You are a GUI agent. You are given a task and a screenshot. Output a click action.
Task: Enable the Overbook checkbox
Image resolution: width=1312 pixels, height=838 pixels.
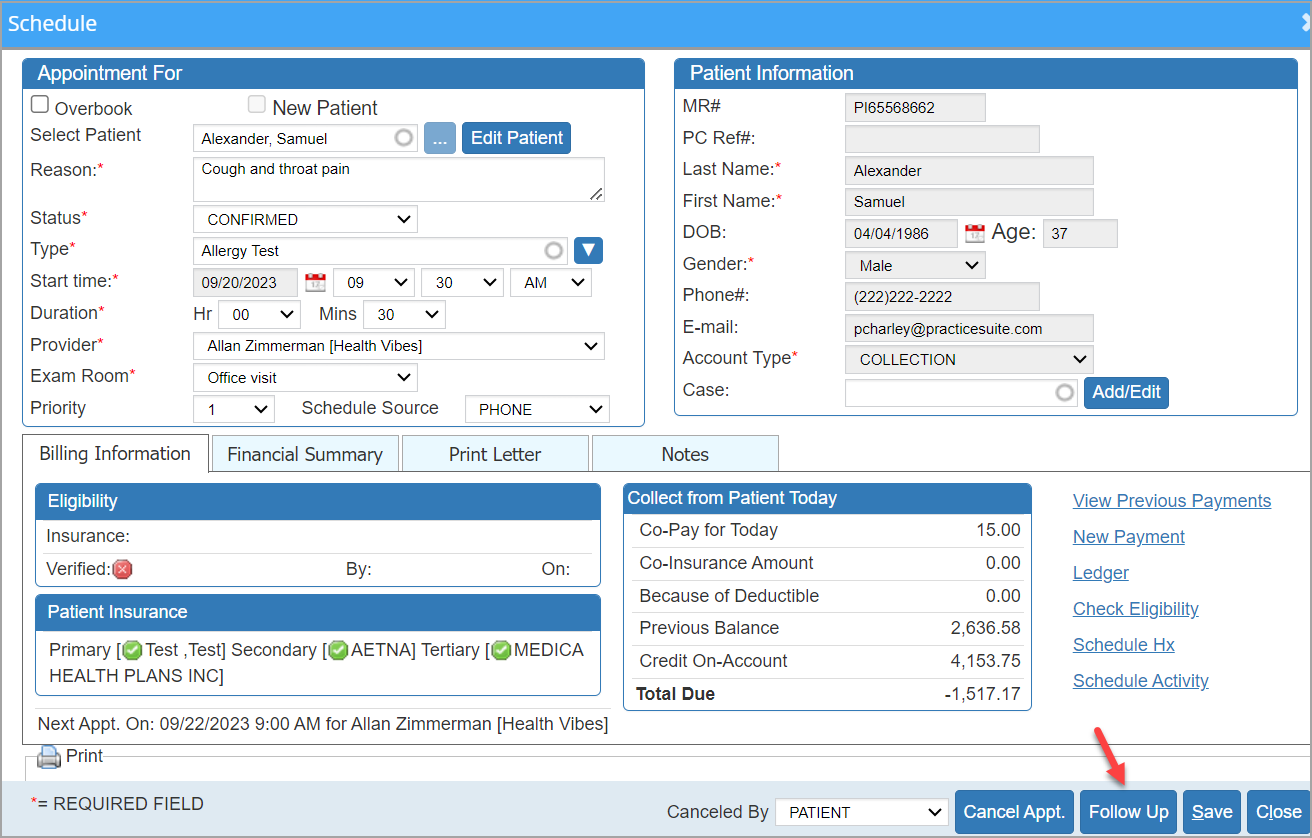(40, 104)
